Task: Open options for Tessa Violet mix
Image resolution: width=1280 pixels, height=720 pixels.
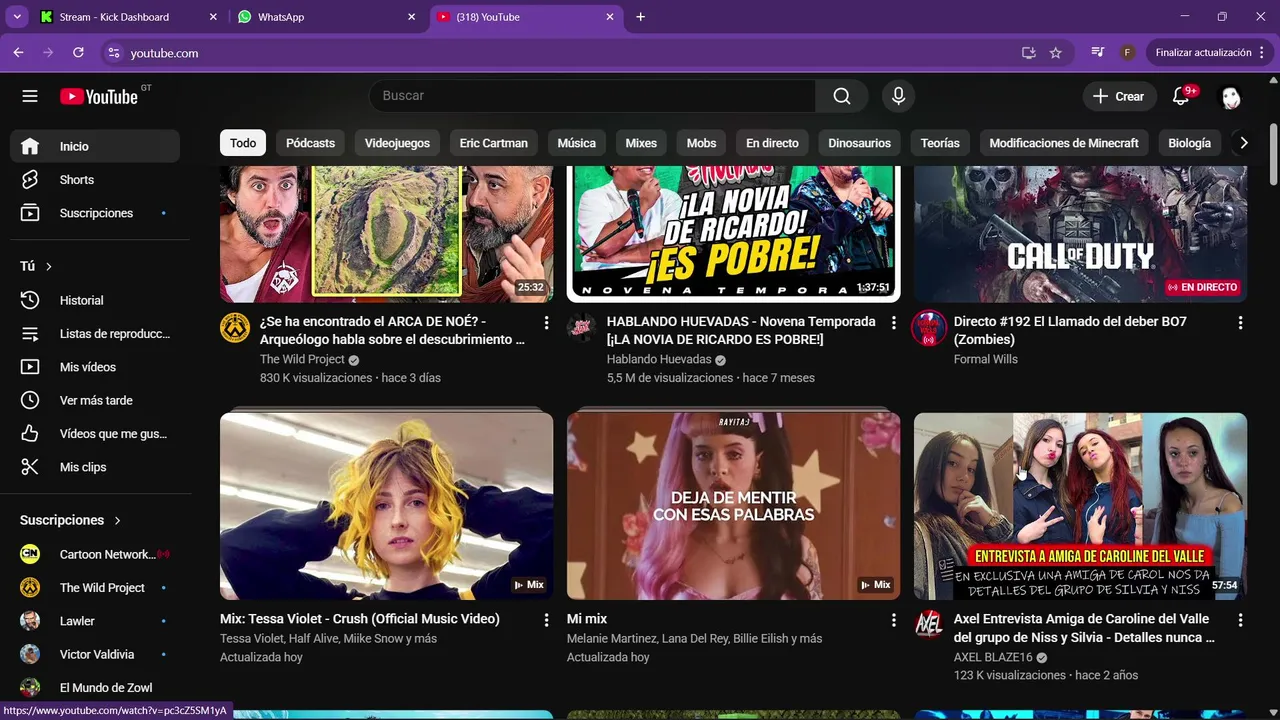Action: (x=546, y=620)
